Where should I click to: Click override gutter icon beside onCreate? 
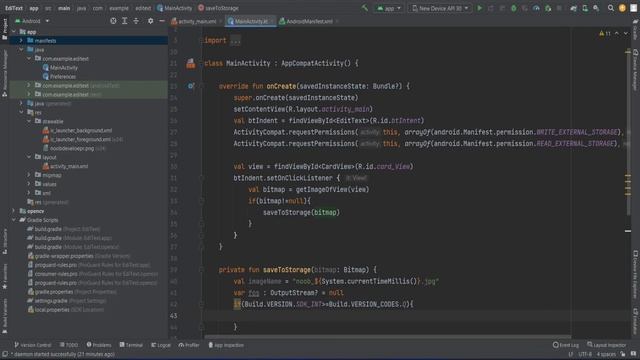pos(191,86)
